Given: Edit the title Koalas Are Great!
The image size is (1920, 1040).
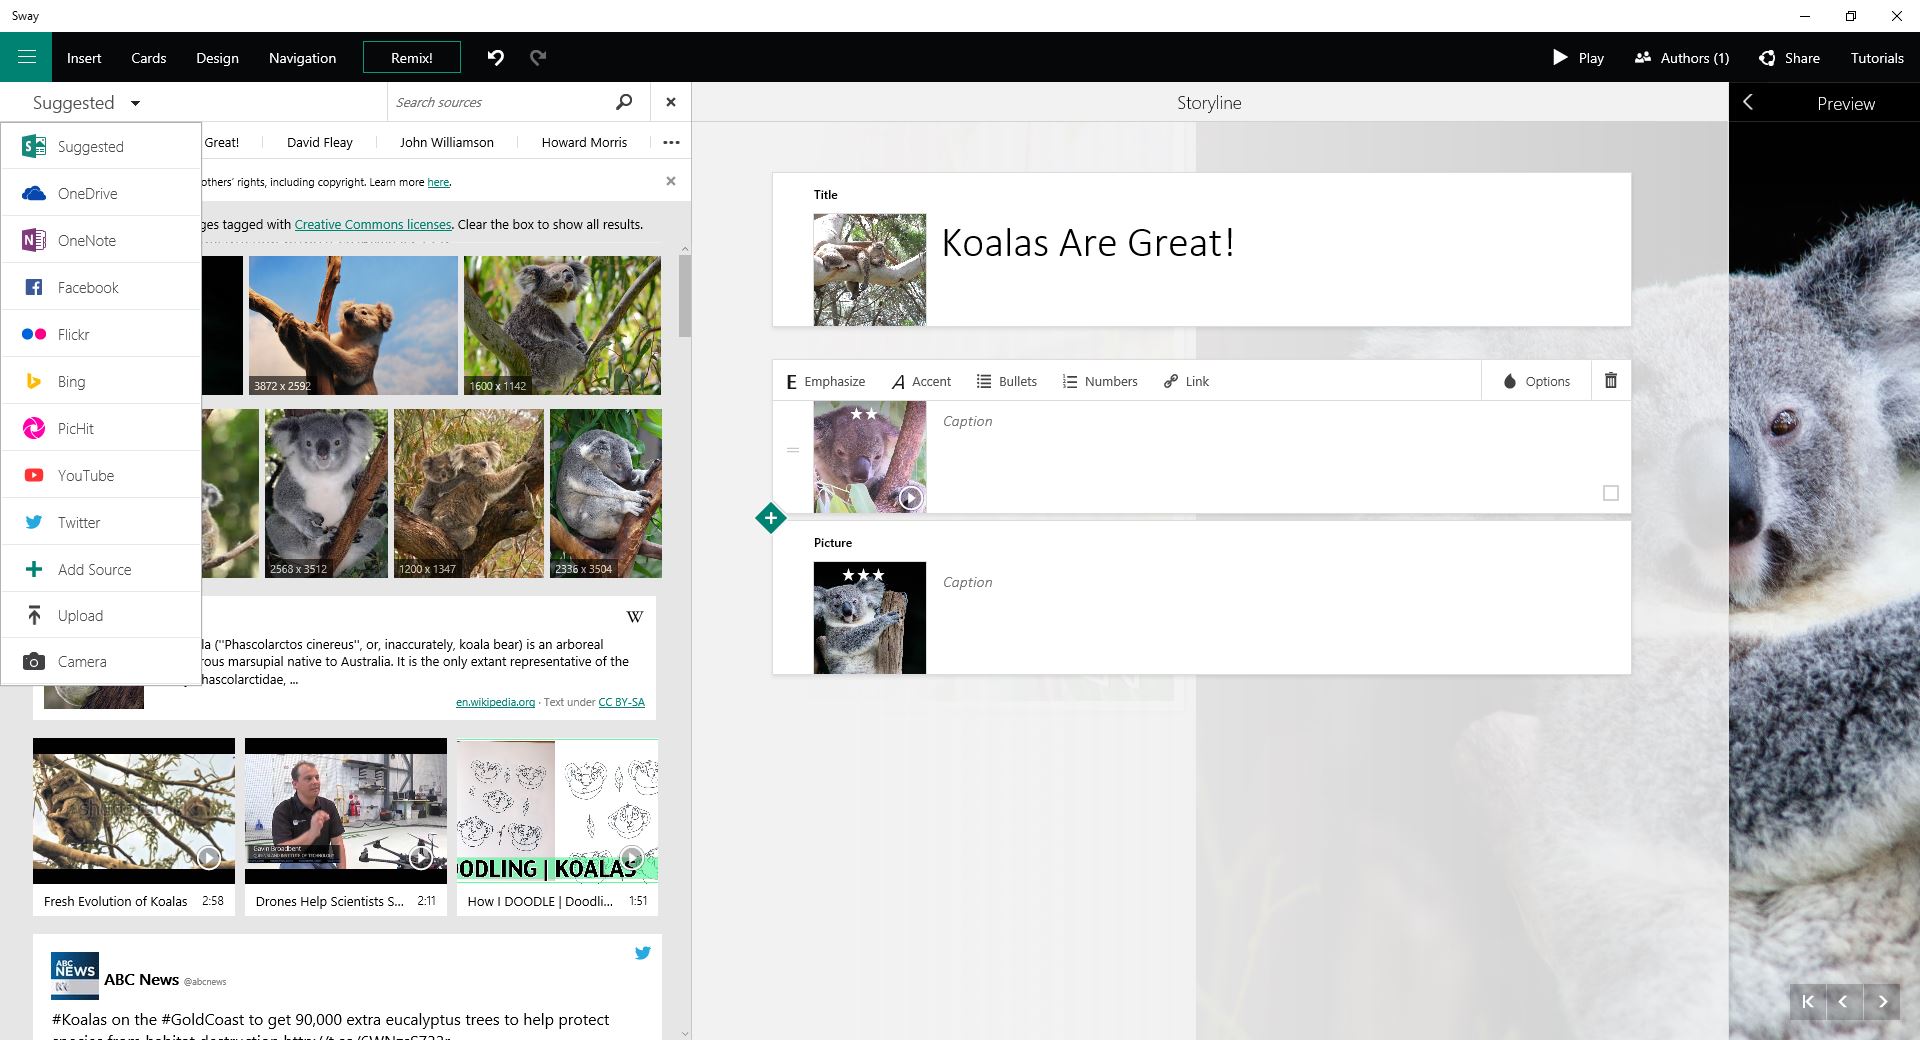Looking at the screenshot, I should pos(1088,243).
